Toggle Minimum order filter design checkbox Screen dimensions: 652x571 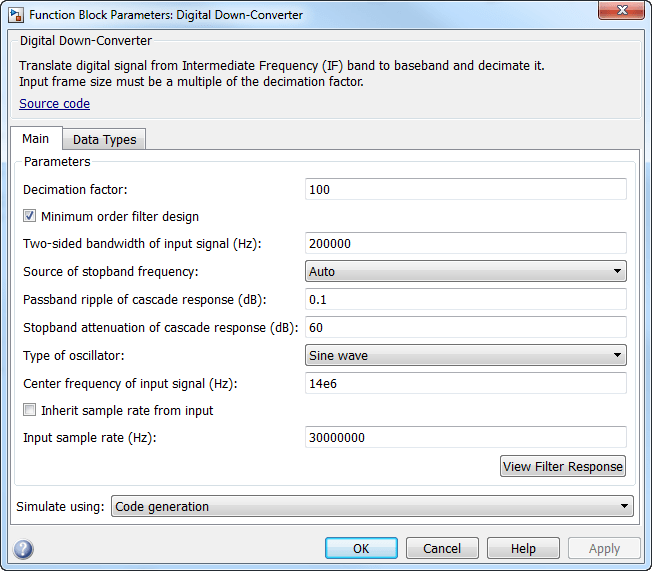coord(30,216)
